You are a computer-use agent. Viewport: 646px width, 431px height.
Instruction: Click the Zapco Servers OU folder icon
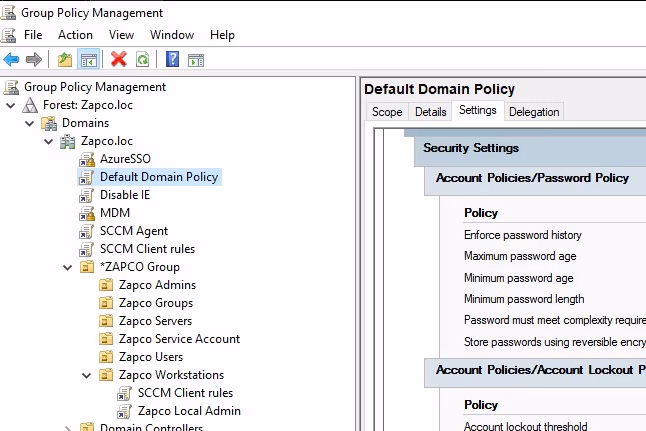click(106, 321)
